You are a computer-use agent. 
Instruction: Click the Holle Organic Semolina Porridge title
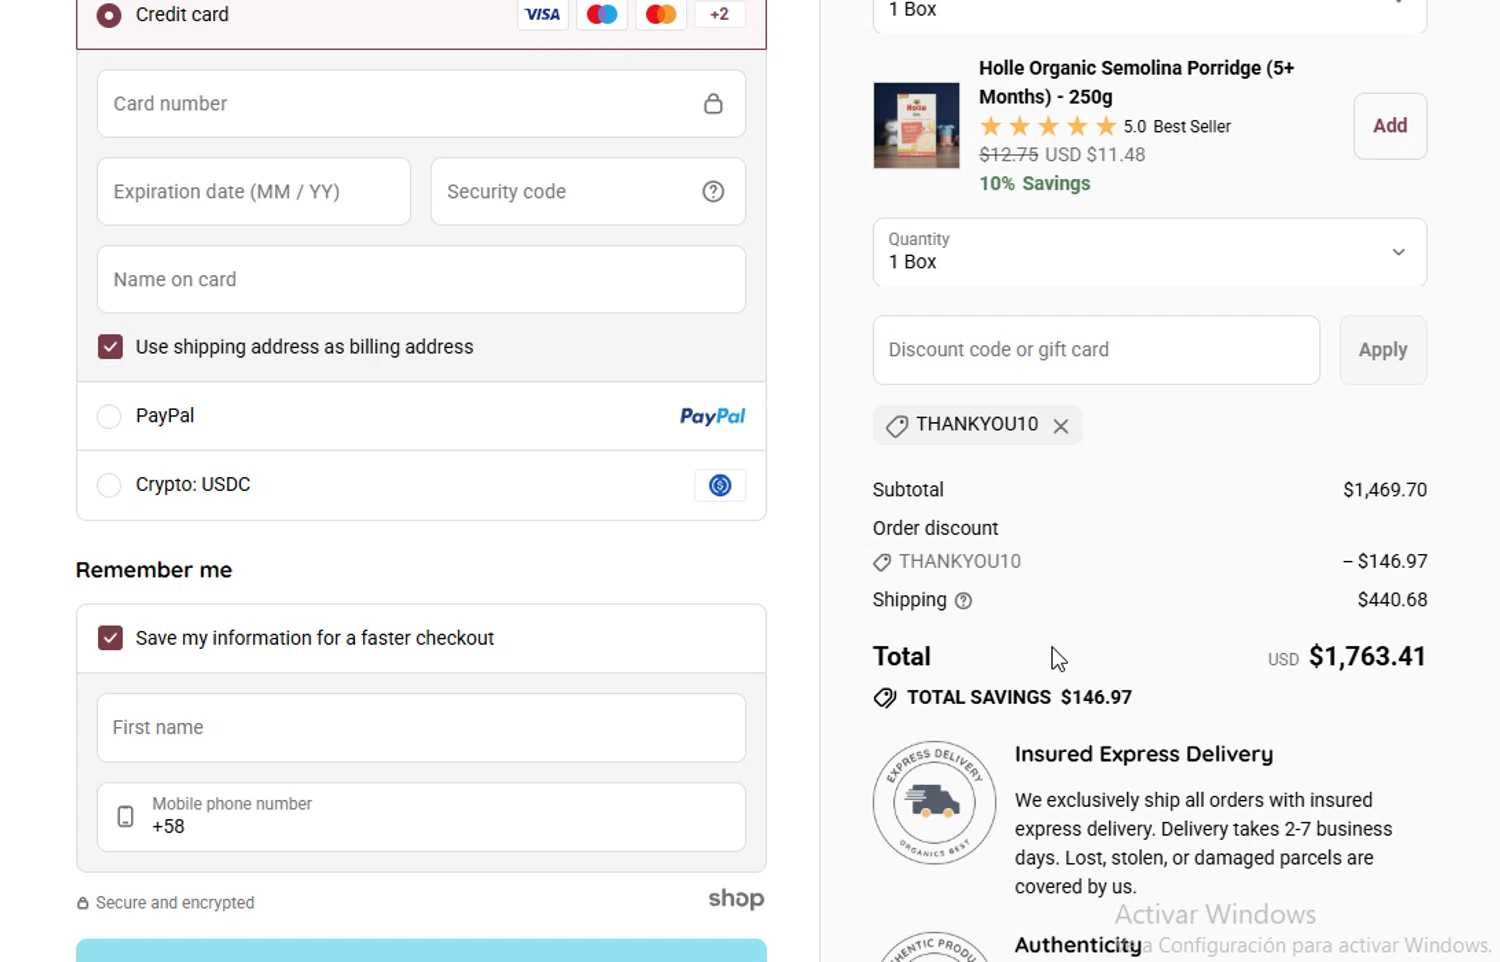[x=1136, y=82]
